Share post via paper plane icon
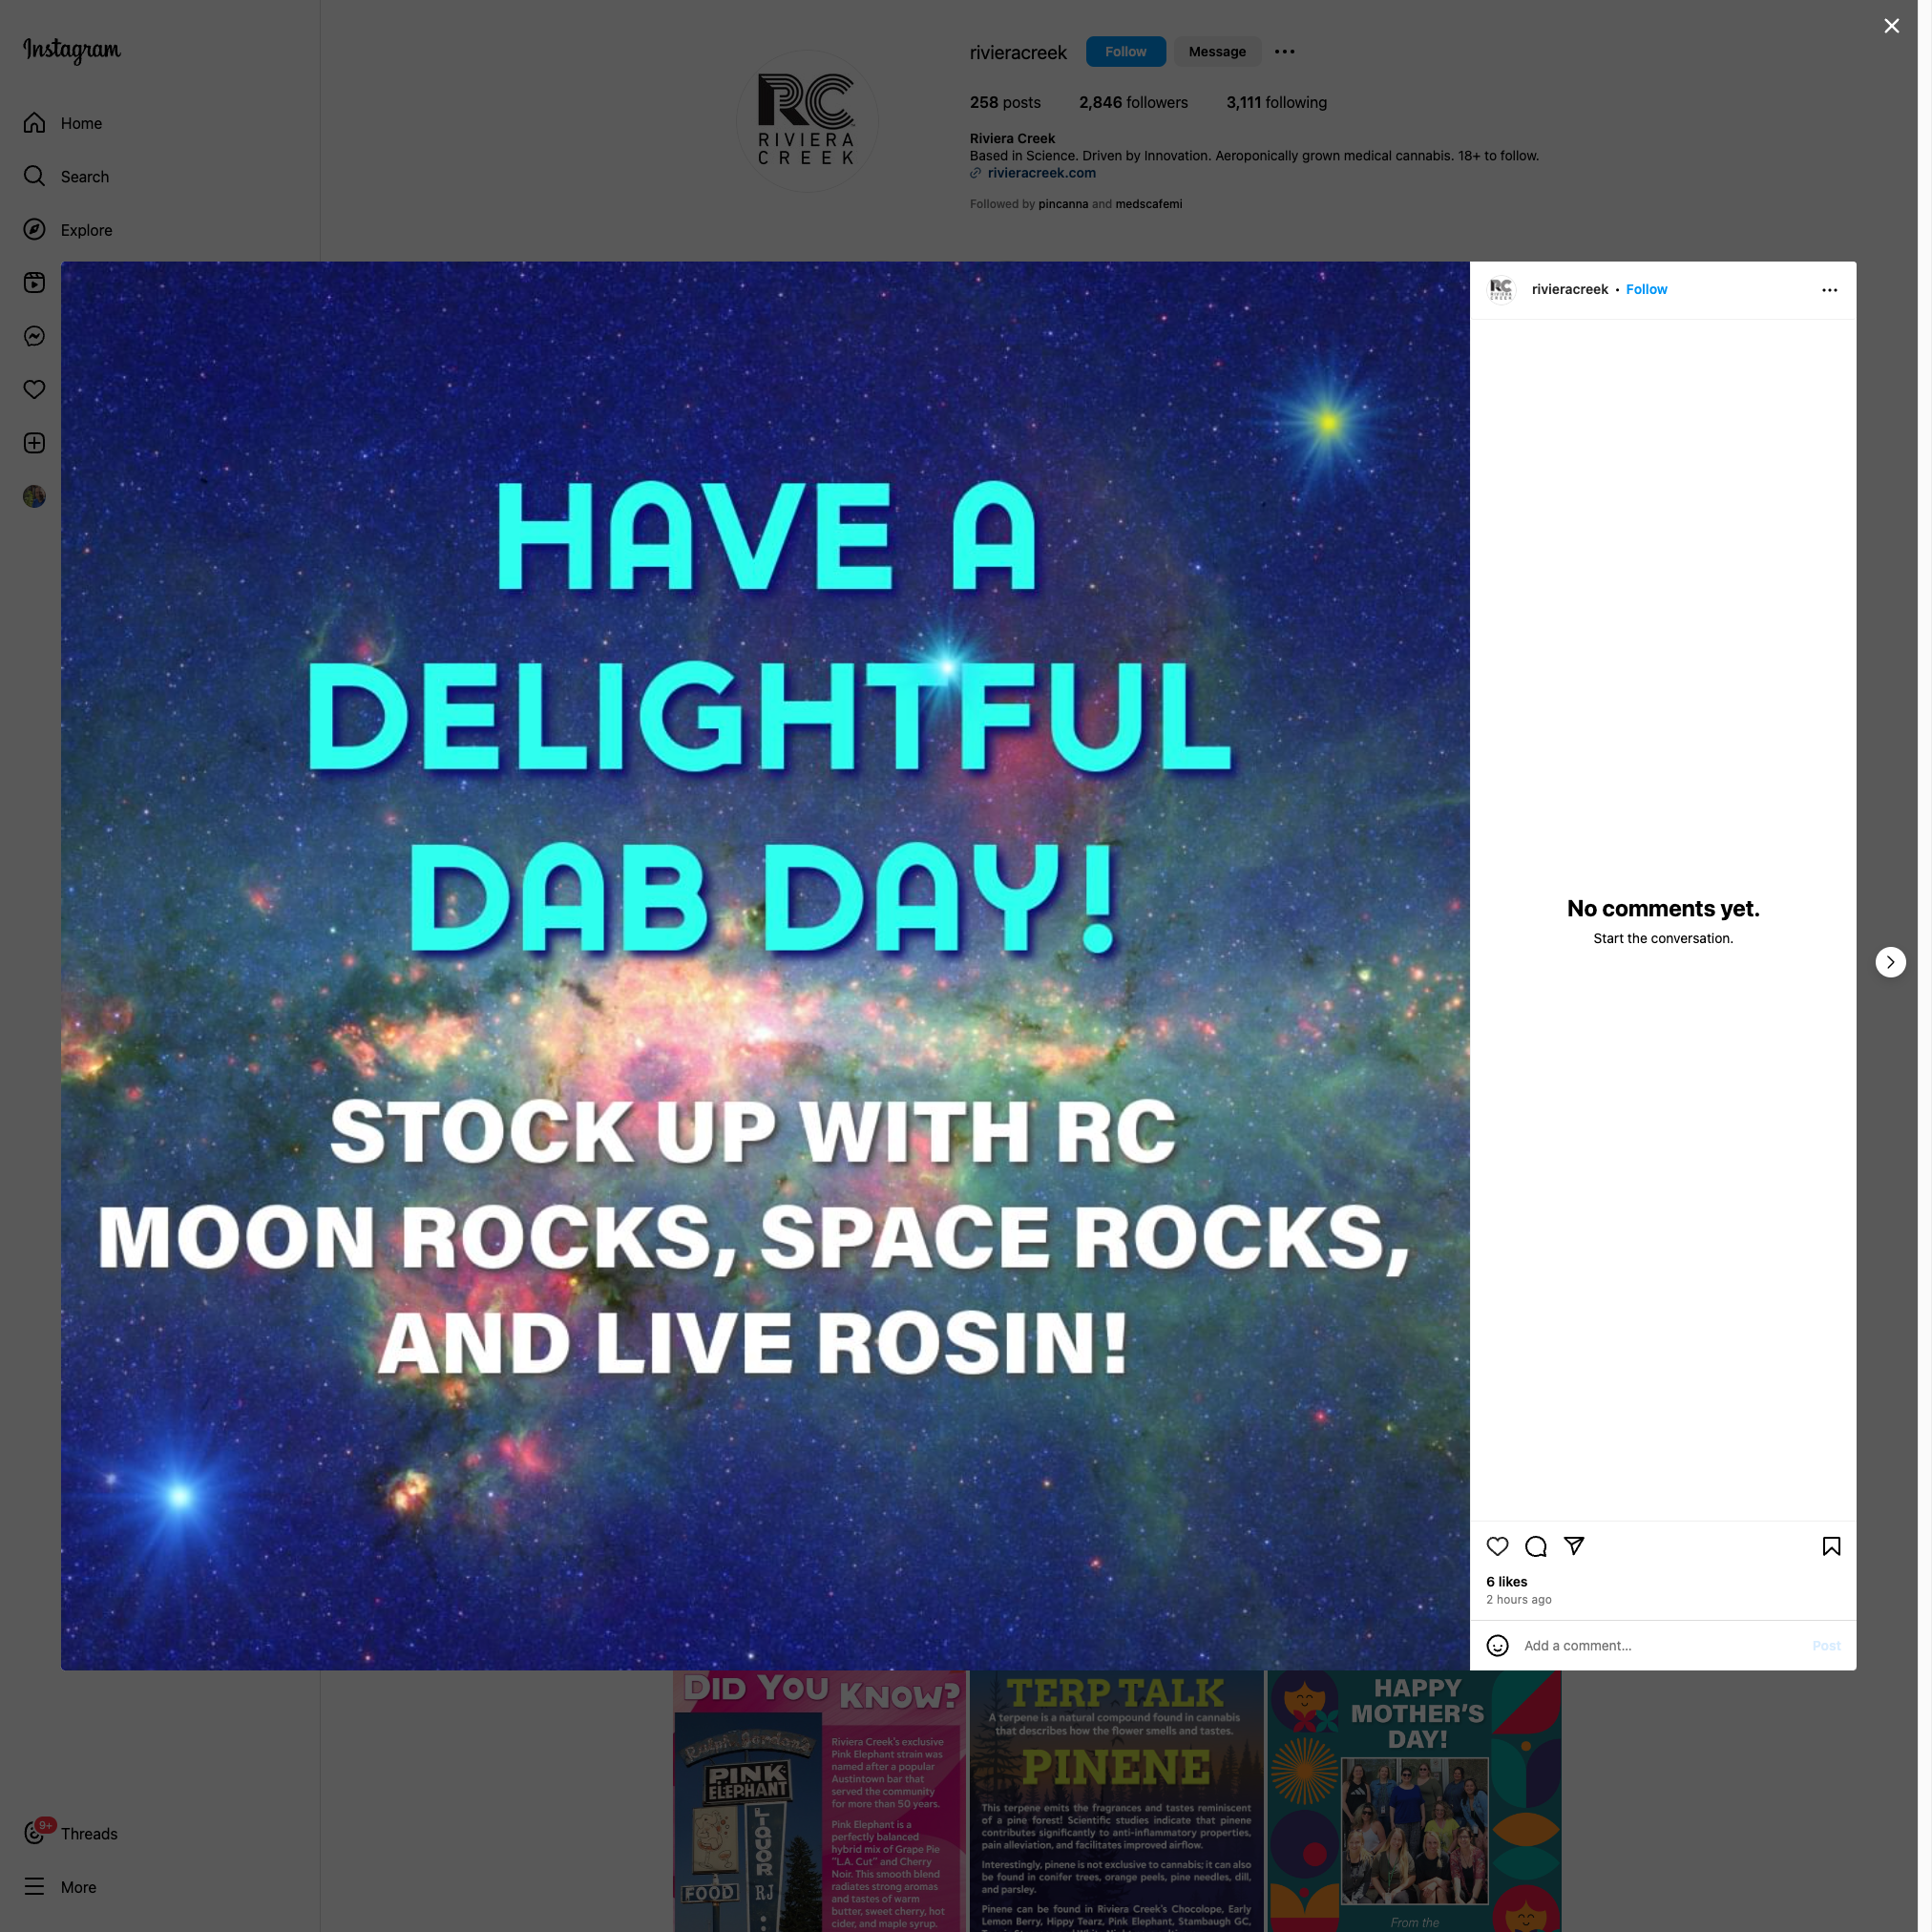 1574,1546
